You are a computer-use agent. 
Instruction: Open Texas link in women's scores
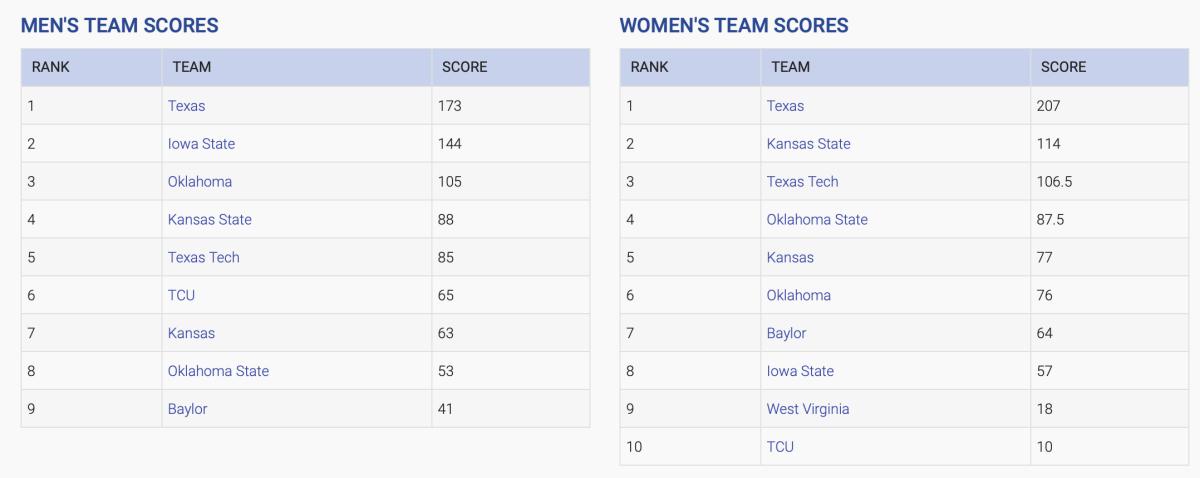(785, 106)
